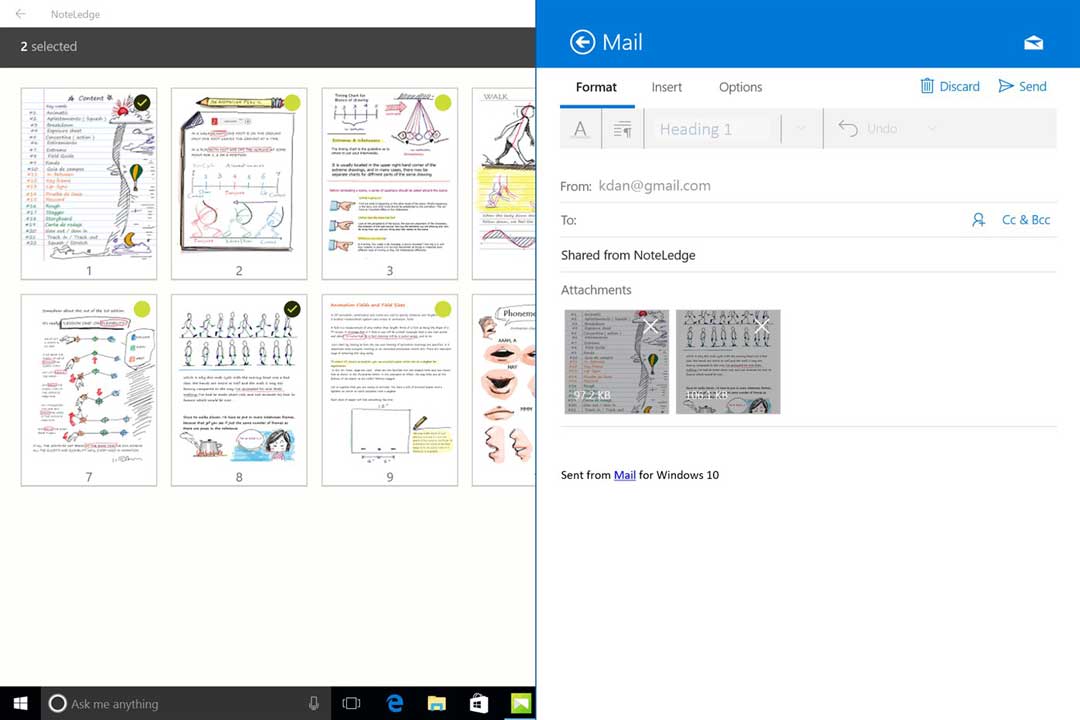Select page 2 using its green circle
The image size is (1080, 720).
(x=292, y=102)
